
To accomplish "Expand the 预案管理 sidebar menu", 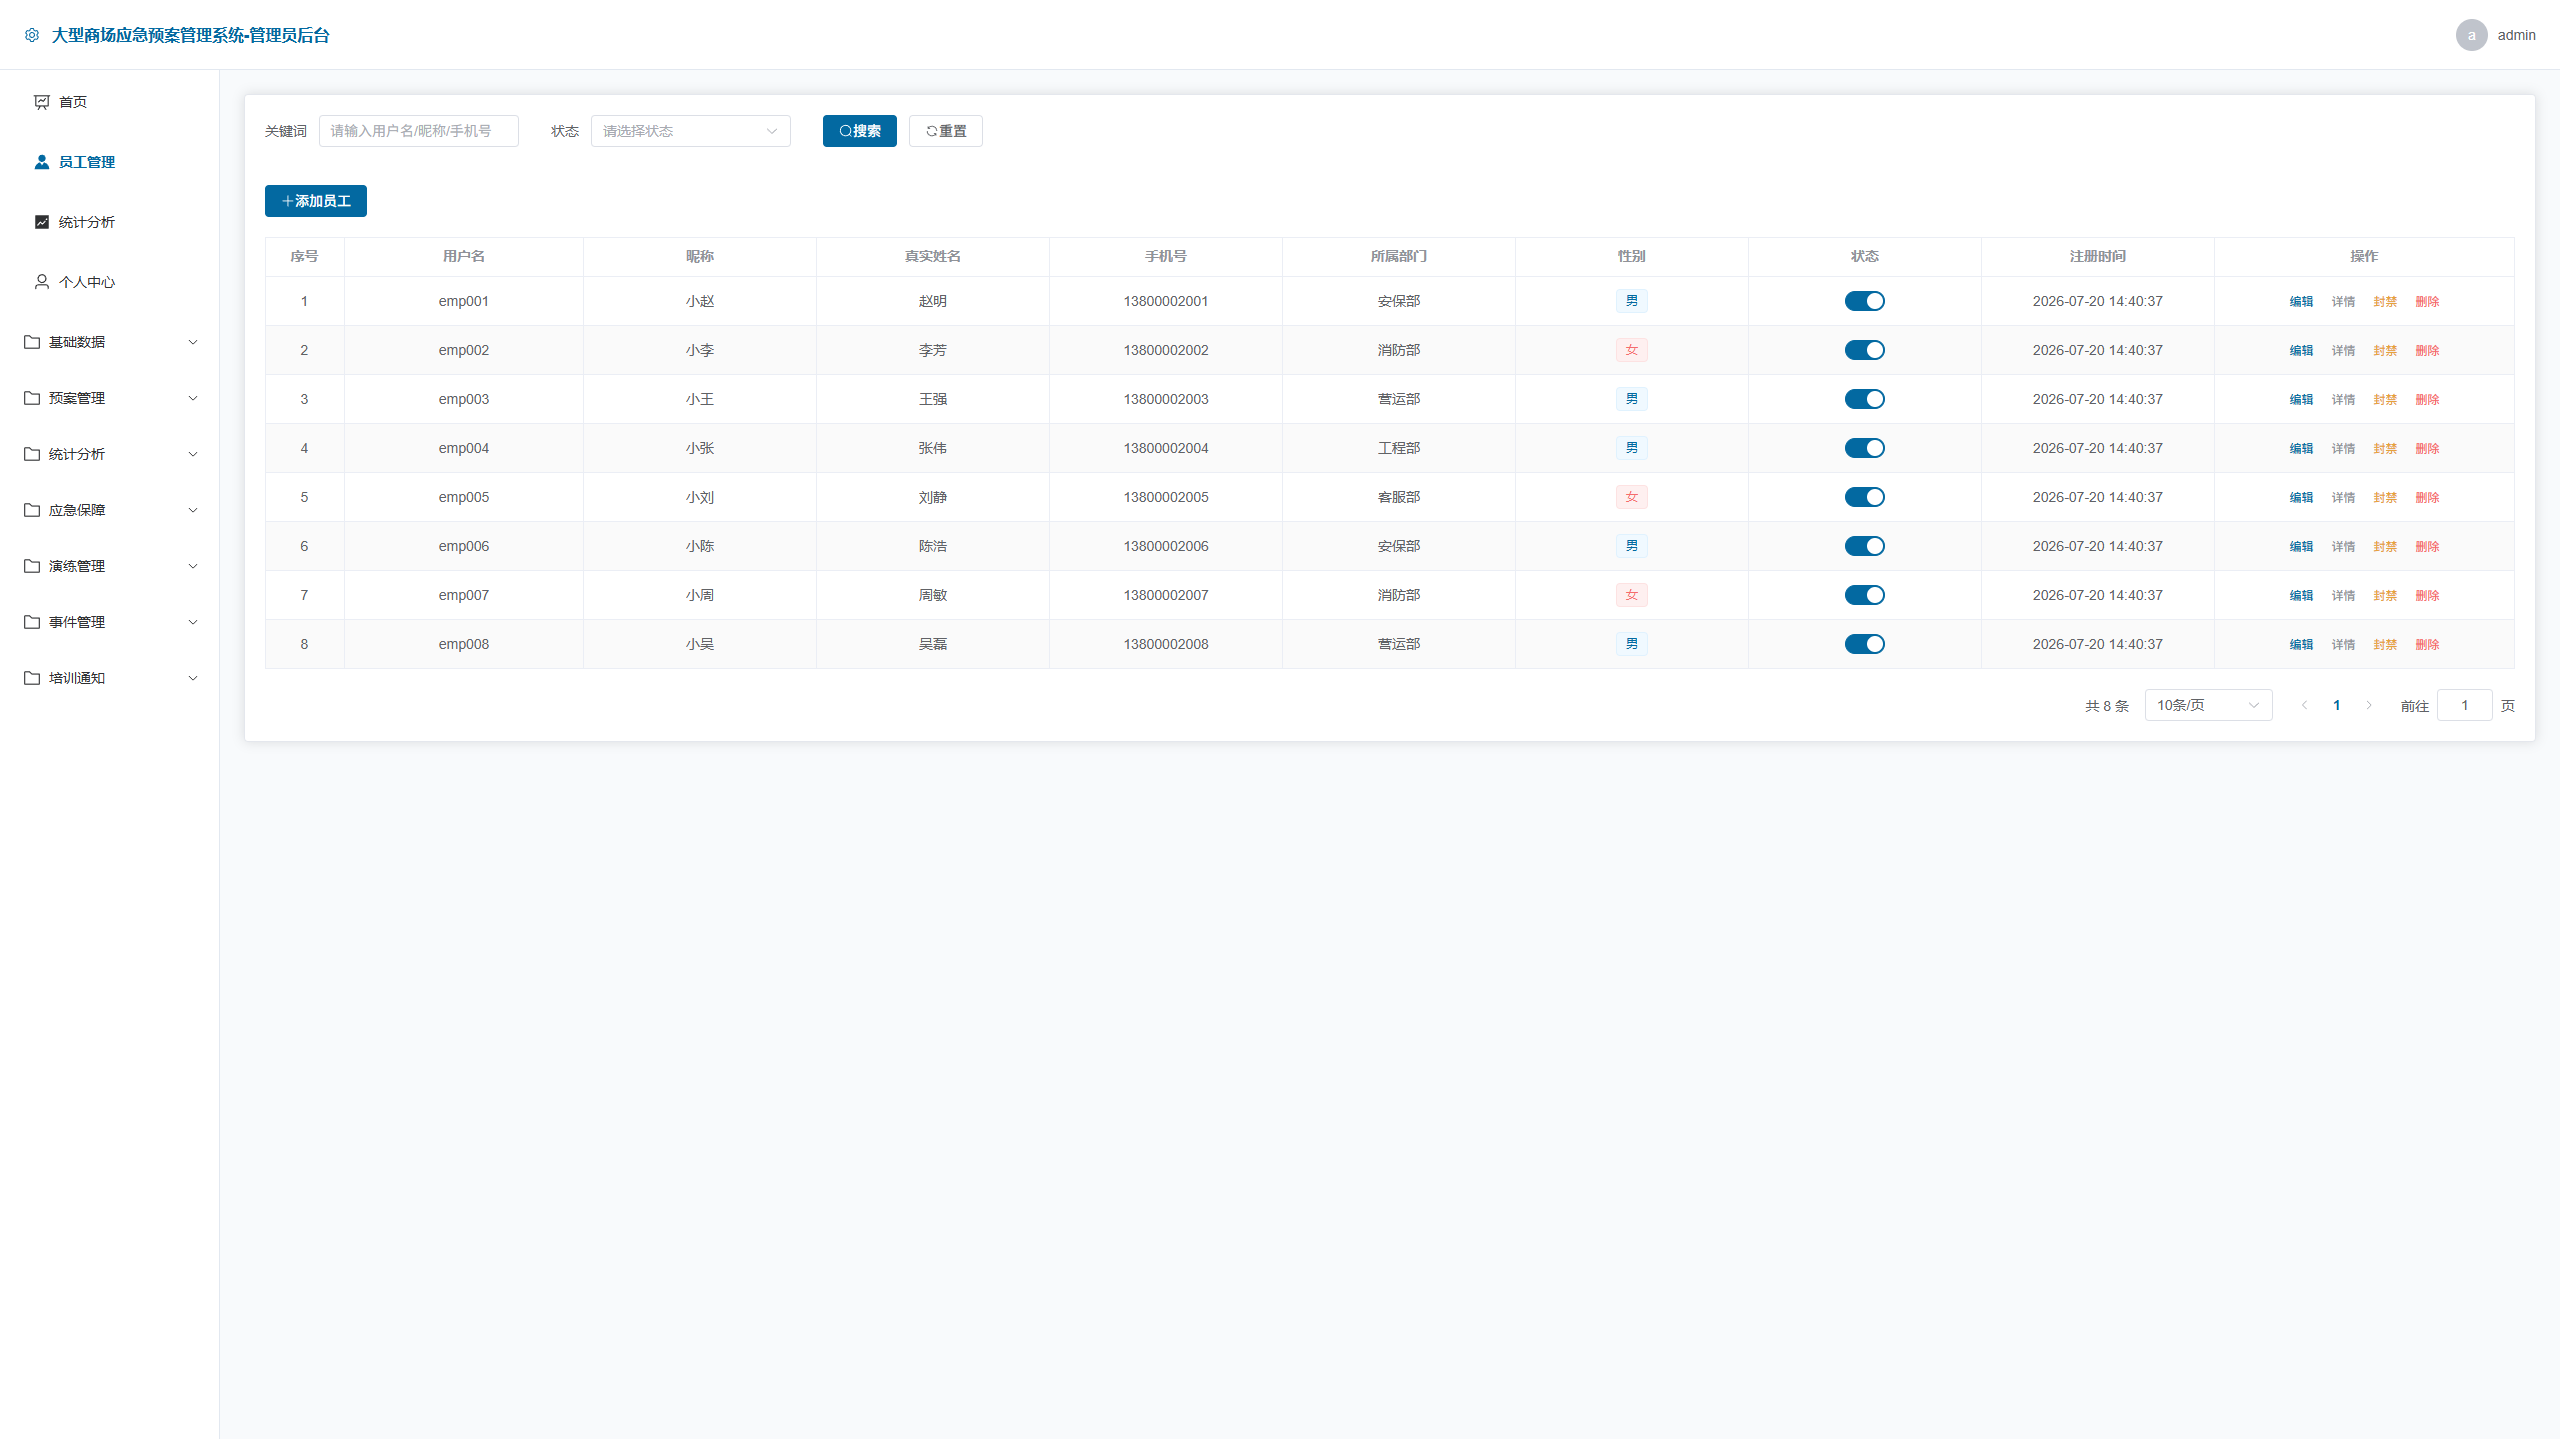I will click(x=110, y=398).
